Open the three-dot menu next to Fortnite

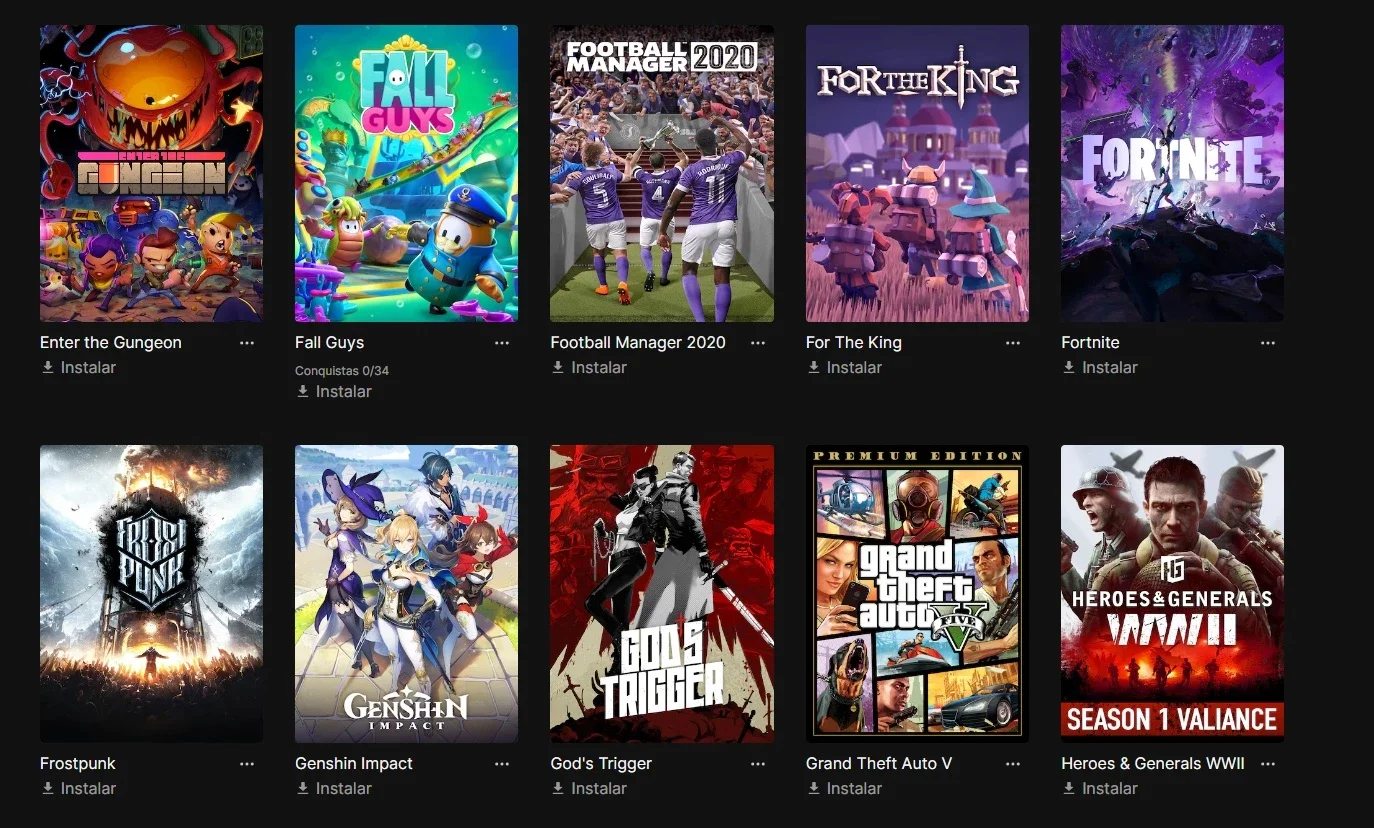1268,343
